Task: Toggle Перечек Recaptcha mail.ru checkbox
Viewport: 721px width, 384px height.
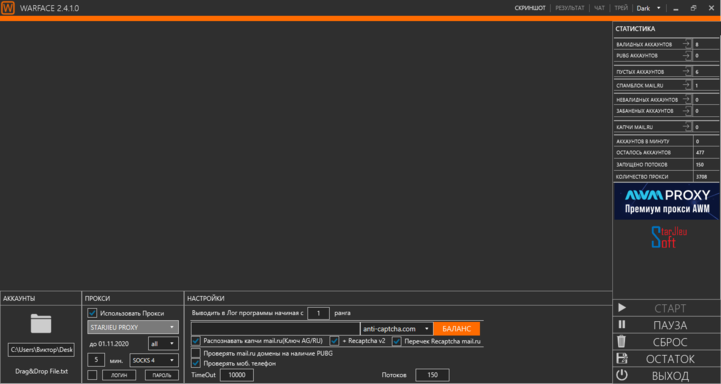Action: pos(397,341)
